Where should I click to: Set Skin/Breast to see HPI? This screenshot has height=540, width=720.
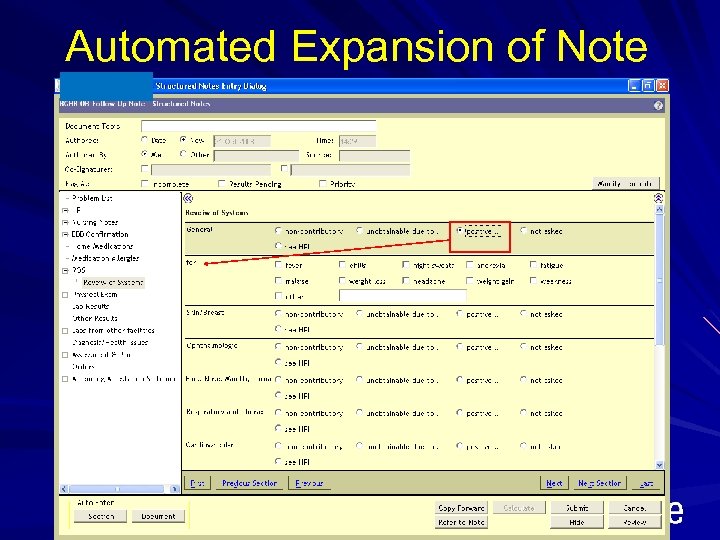point(278,329)
